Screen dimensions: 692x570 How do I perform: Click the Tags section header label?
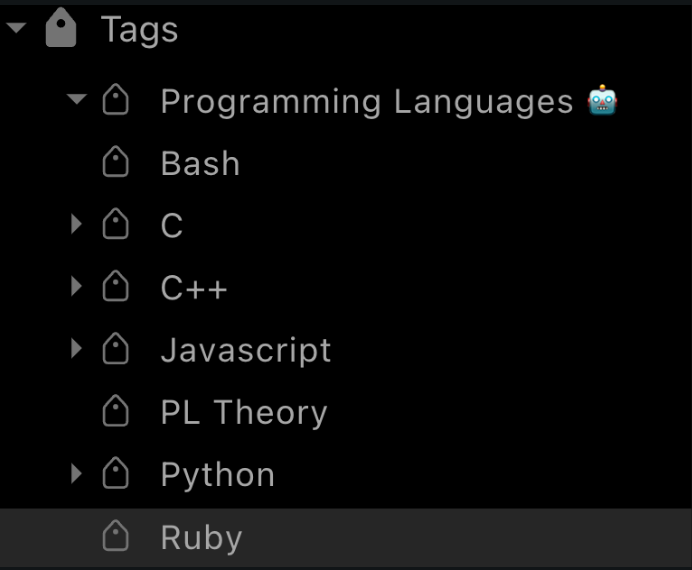139,30
